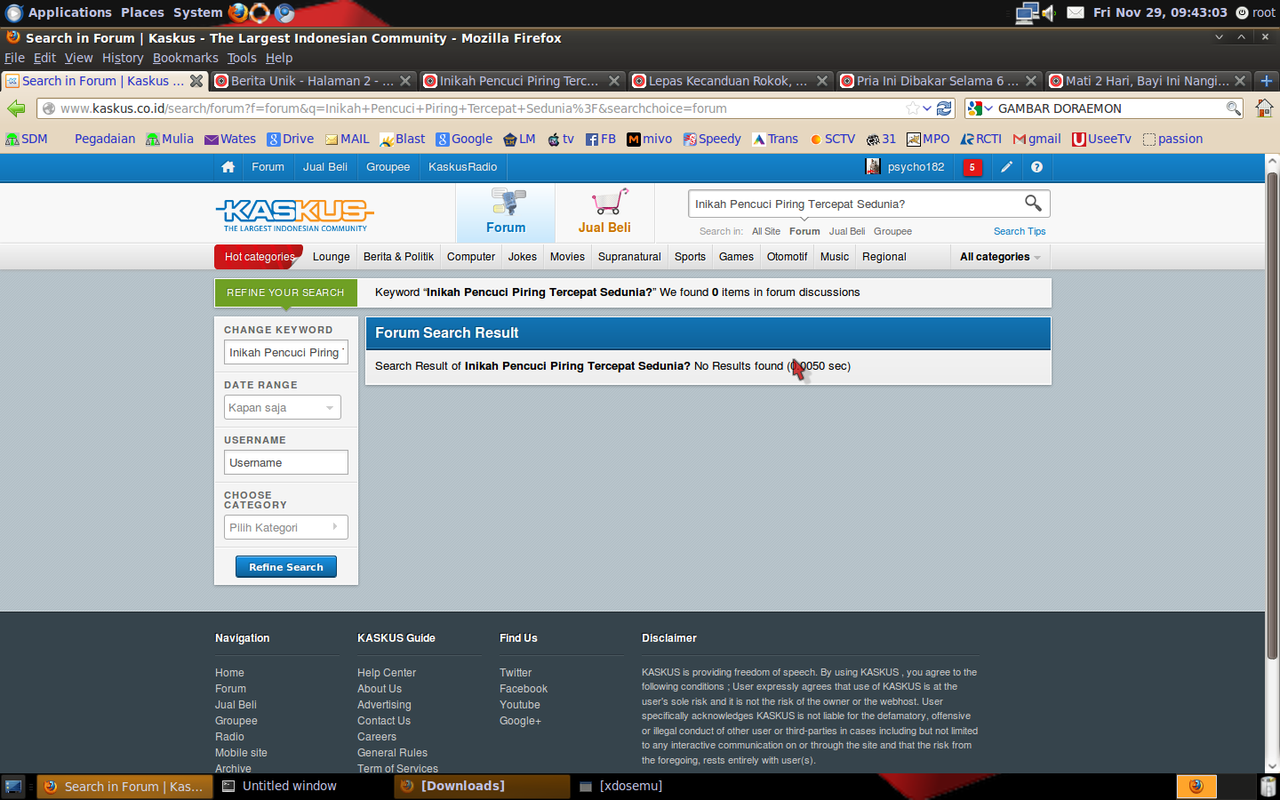The image size is (1280, 800).
Task: Open the Applications menu in top panel
Action: (x=60, y=13)
